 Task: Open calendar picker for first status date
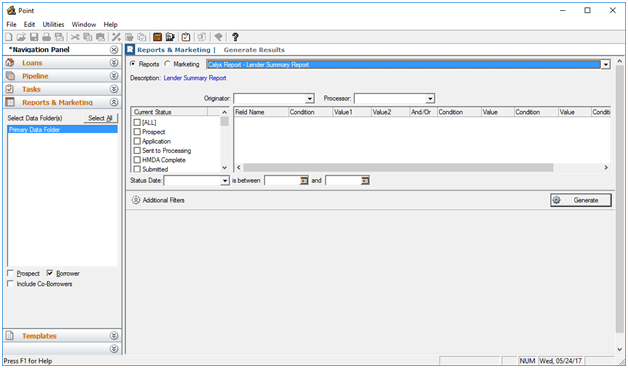tap(304, 181)
